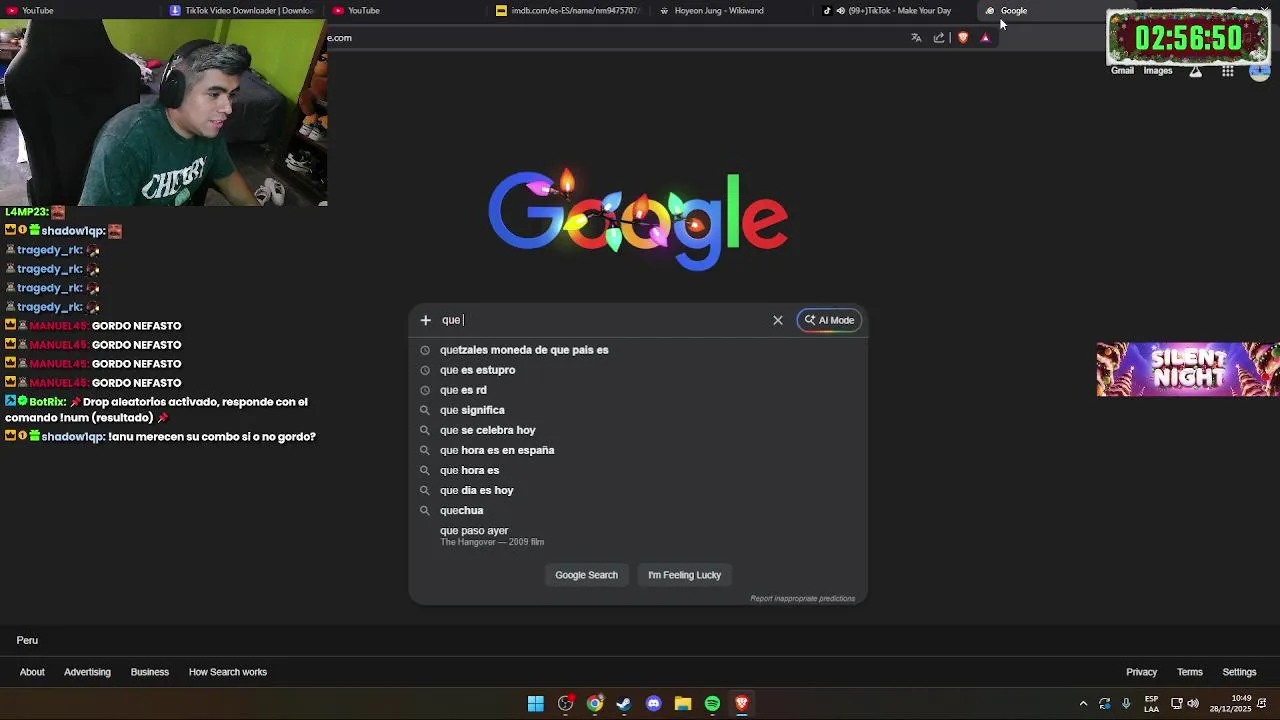Open the Google apps grid icon
The image size is (1280, 720).
tap(1228, 71)
